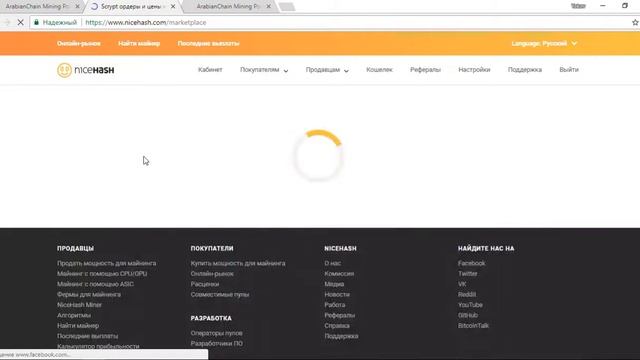Open Онлайн-рынок in the orange bar

click(79, 43)
